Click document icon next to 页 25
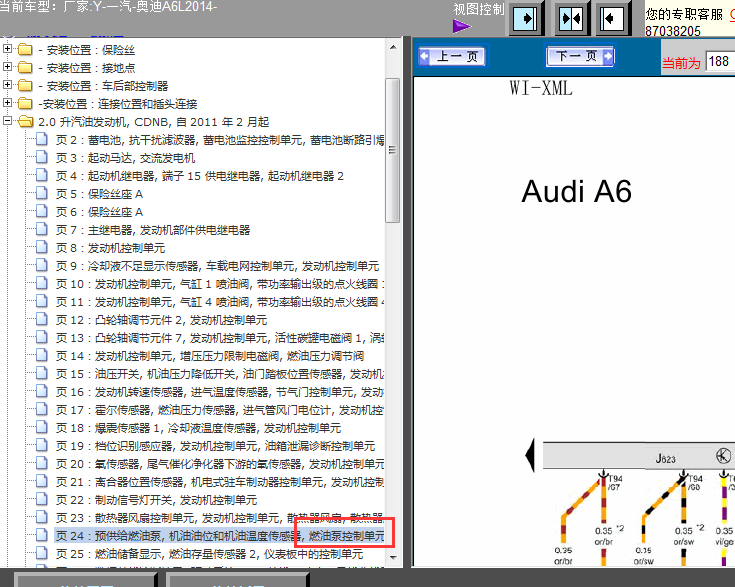 (x=42, y=553)
